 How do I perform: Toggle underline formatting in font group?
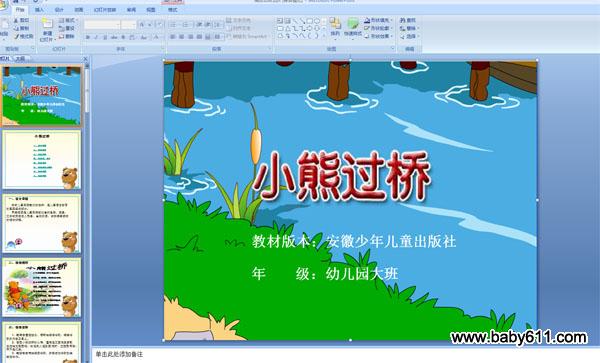point(105,37)
